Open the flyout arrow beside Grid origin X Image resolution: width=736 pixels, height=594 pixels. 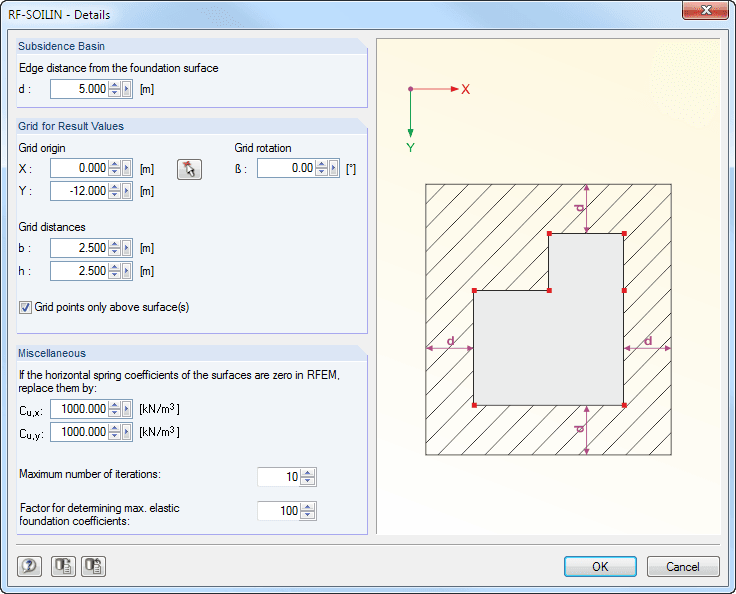point(127,168)
